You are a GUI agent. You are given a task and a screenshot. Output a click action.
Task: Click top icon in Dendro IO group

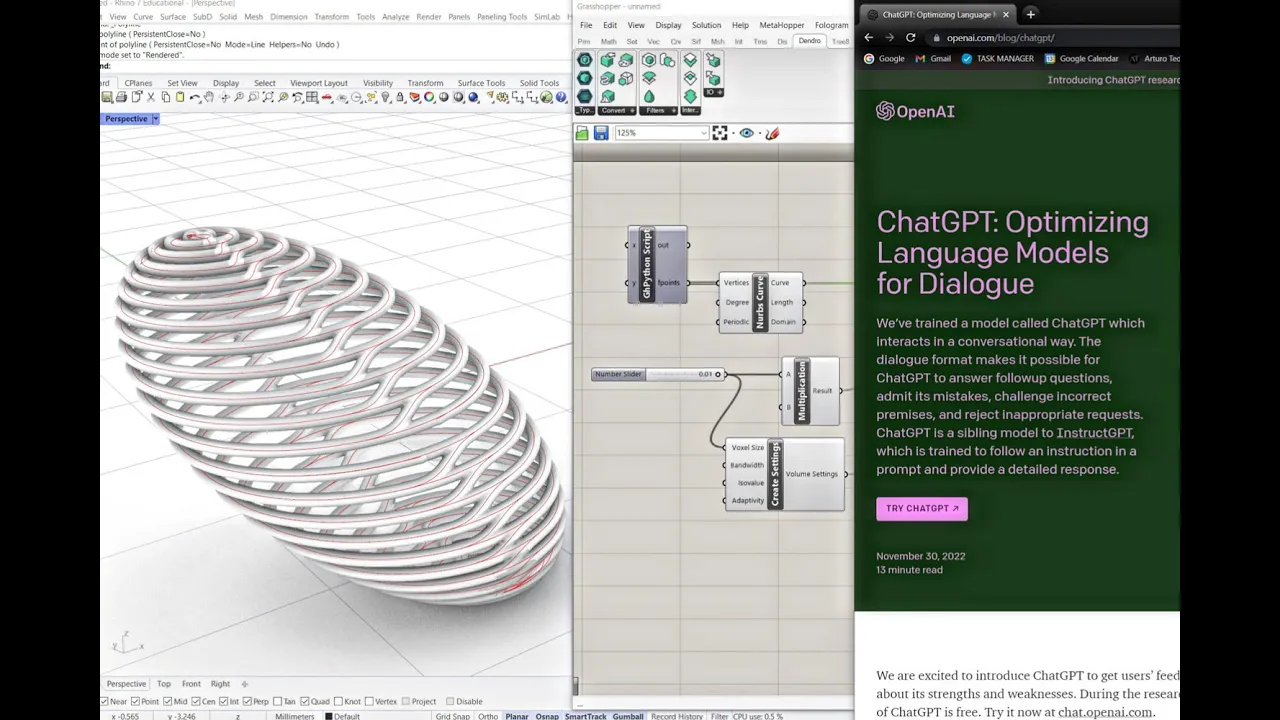pos(713,61)
